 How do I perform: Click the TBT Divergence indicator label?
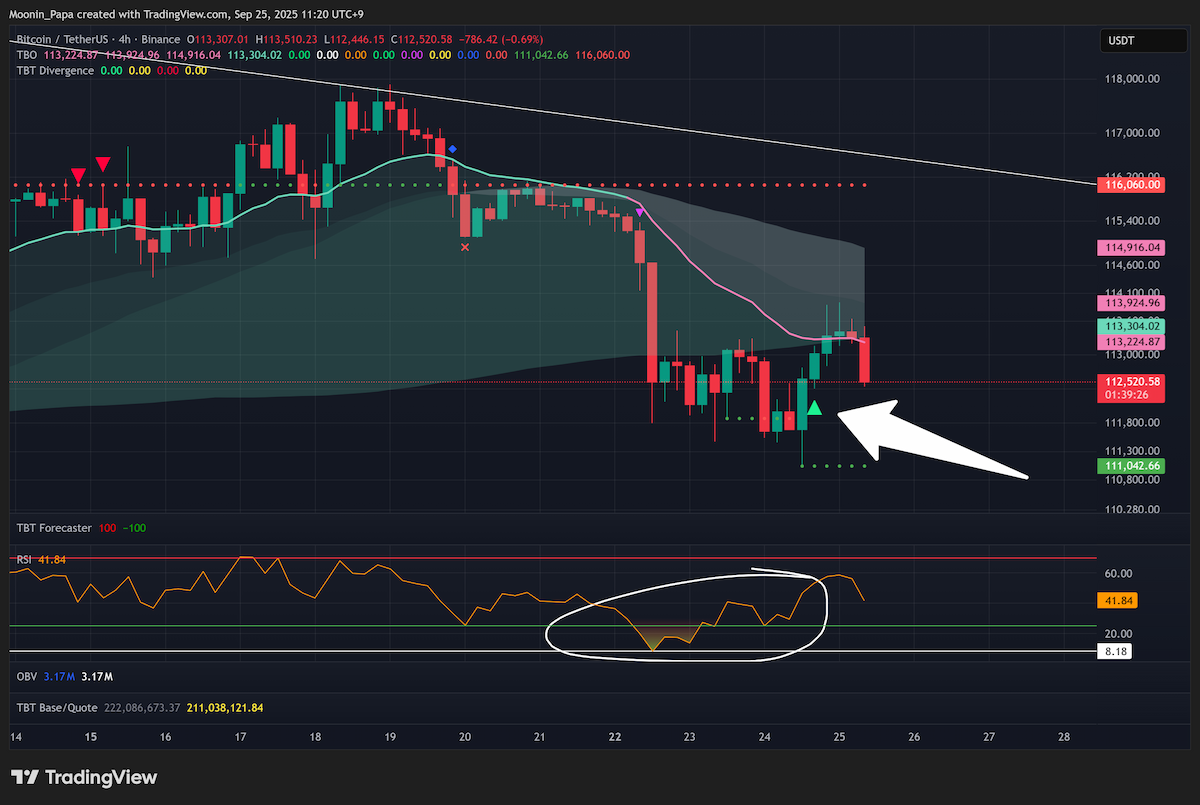coord(55,71)
